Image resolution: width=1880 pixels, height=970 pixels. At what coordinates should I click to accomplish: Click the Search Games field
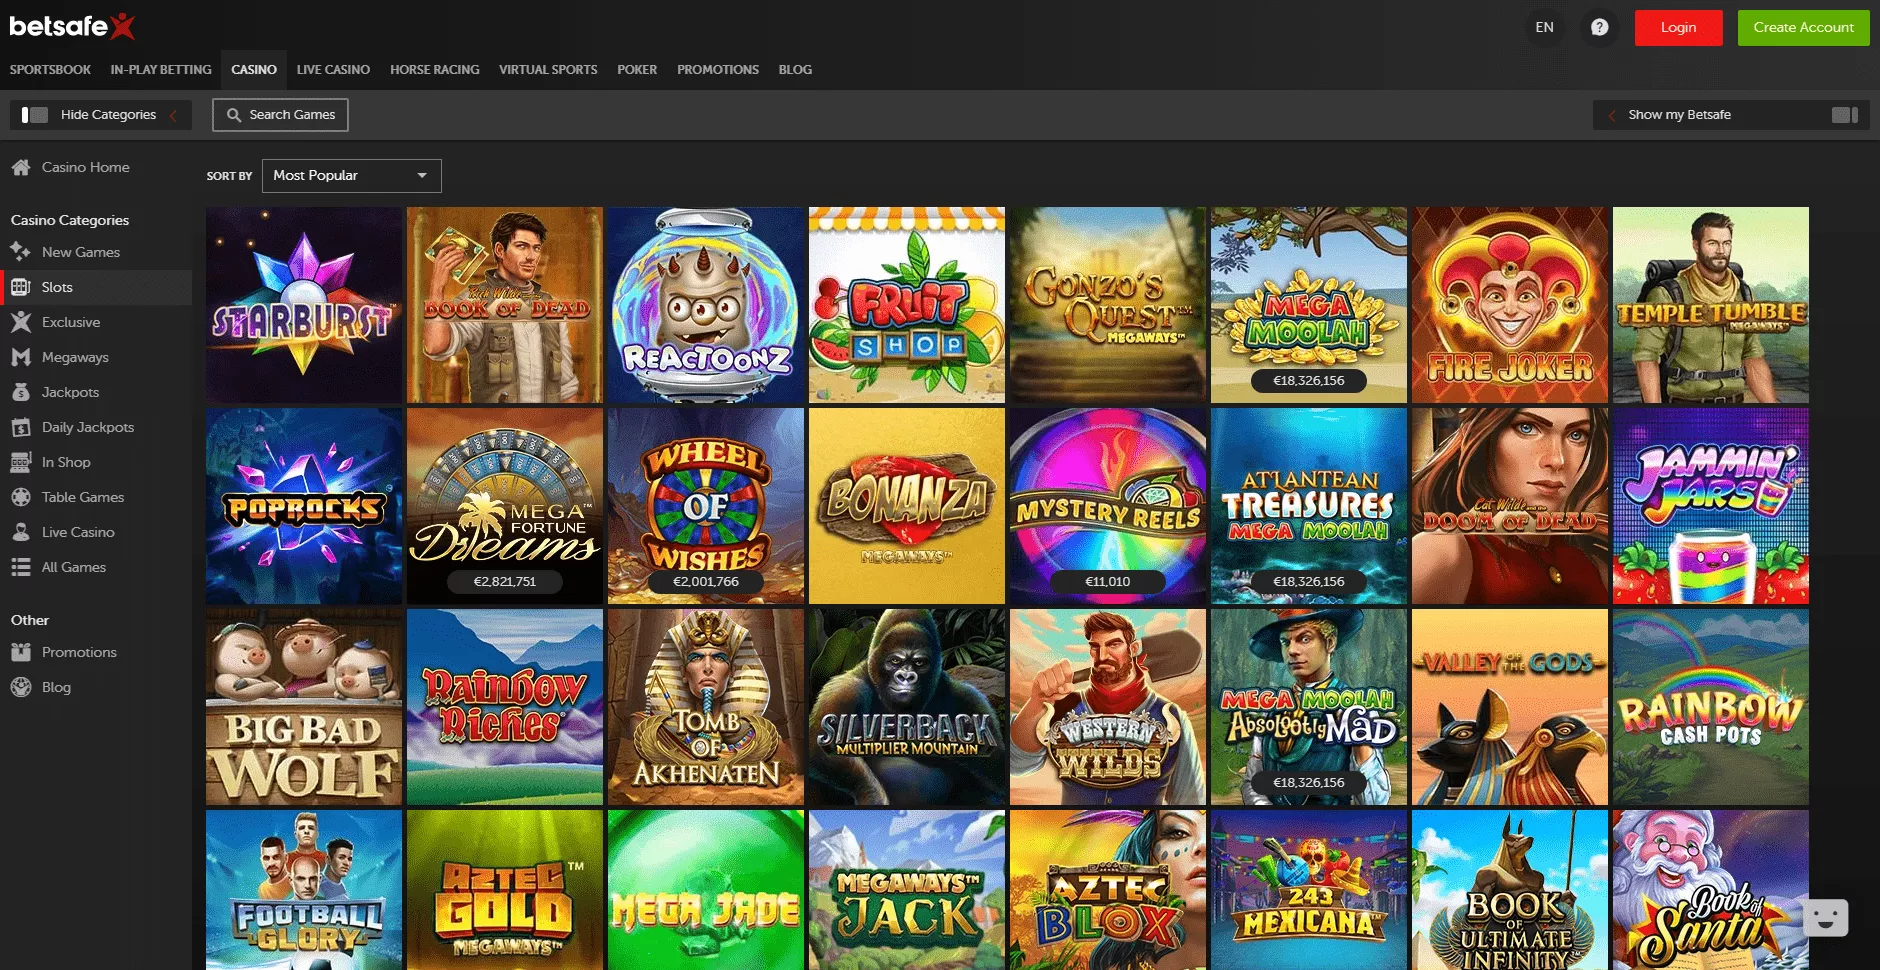point(281,115)
